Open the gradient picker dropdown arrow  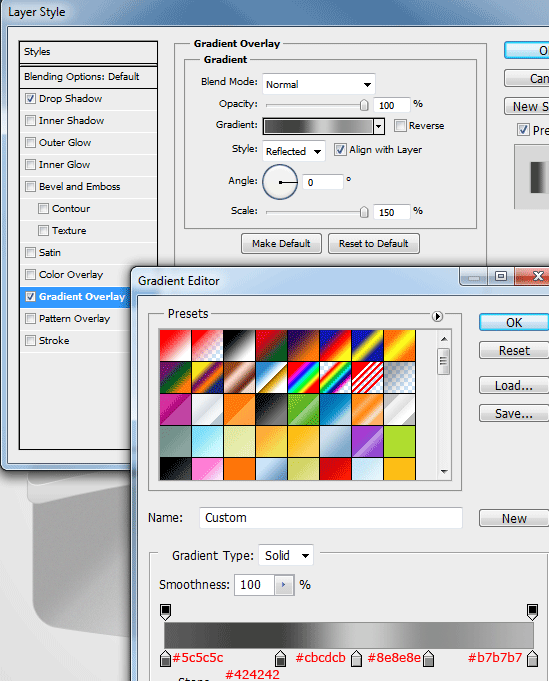[x=379, y=126]
